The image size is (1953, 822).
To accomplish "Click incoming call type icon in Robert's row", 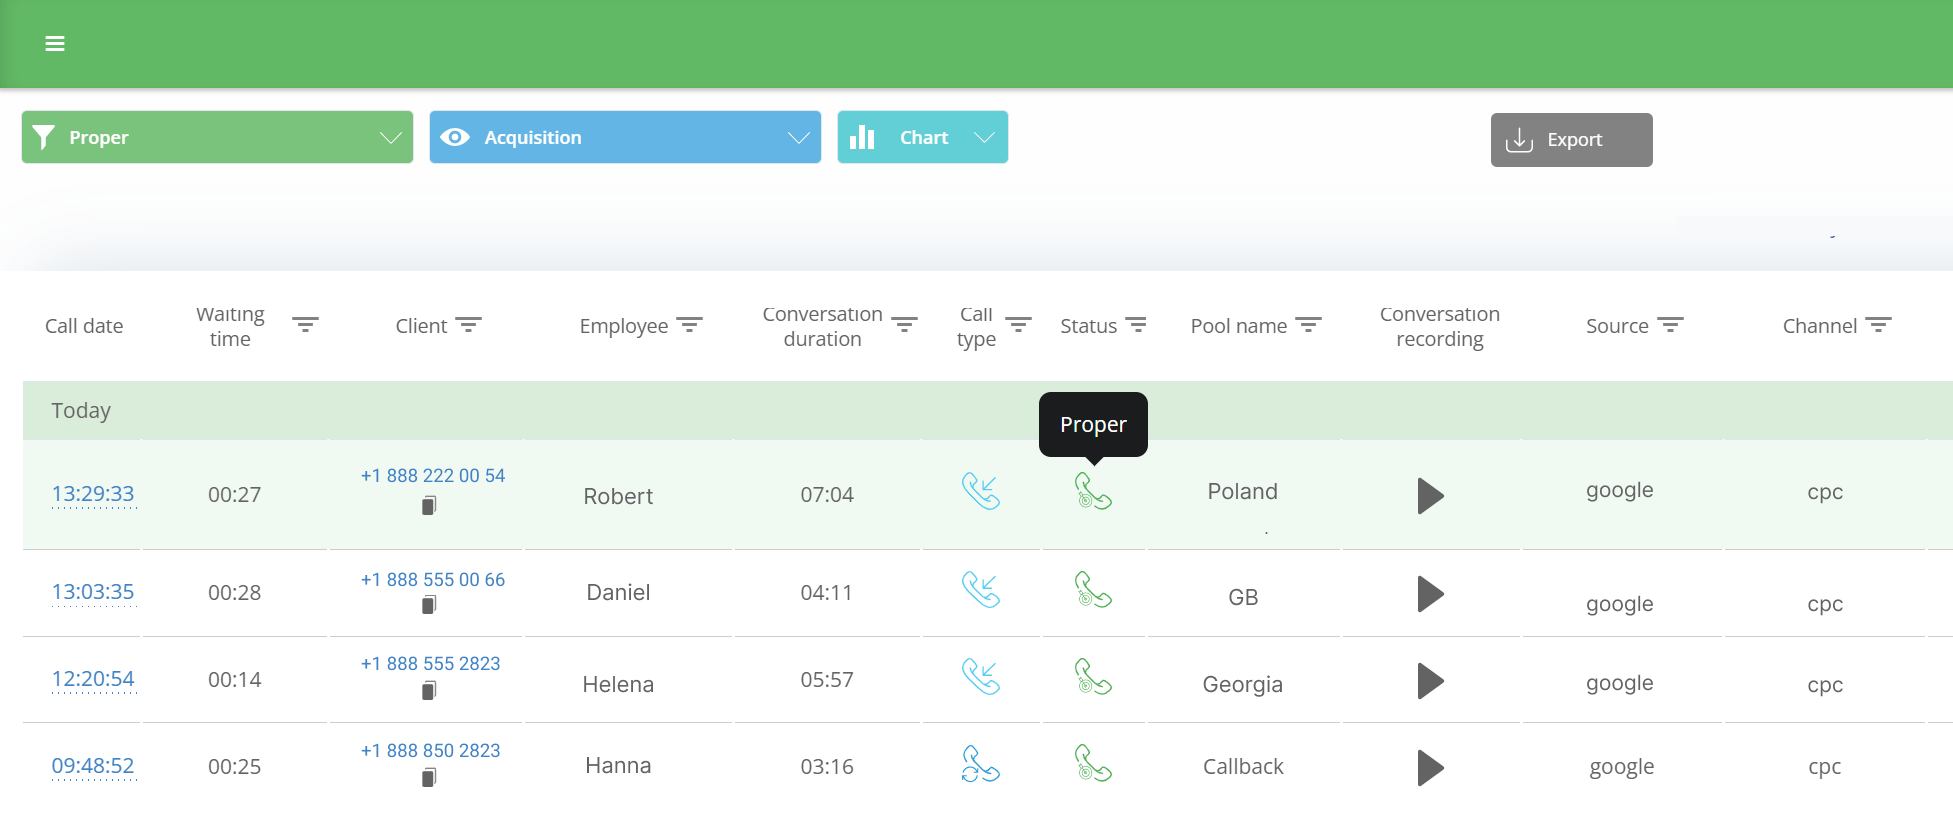I will click(981, 491).
